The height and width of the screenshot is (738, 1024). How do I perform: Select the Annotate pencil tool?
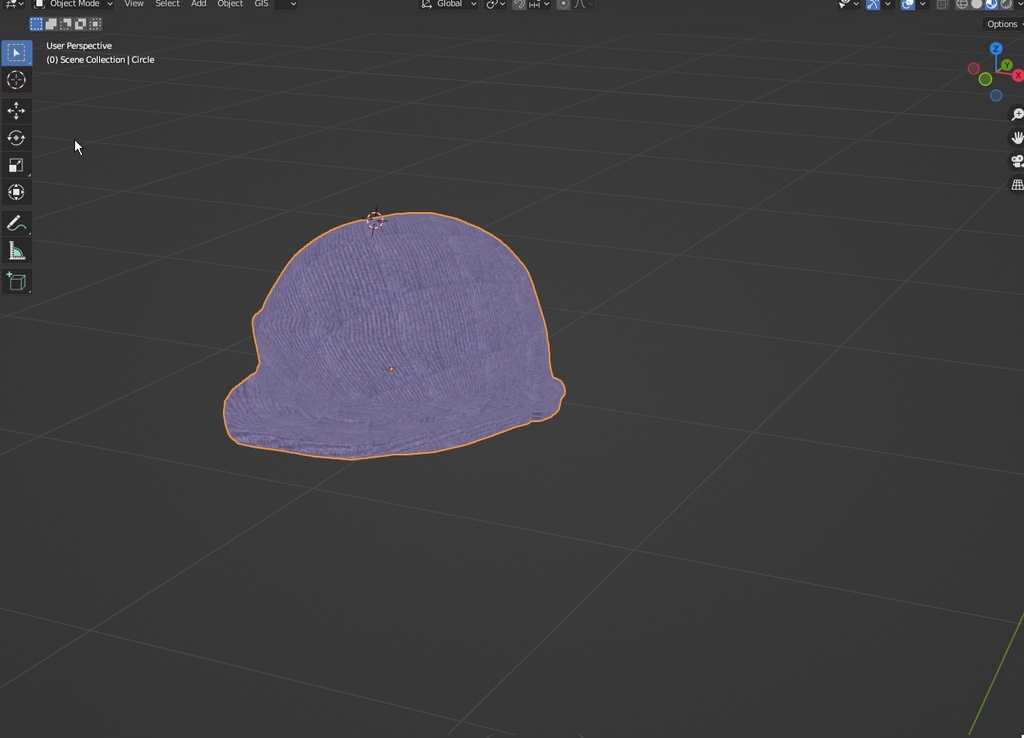pyautogui.click(x=16, y=223)
